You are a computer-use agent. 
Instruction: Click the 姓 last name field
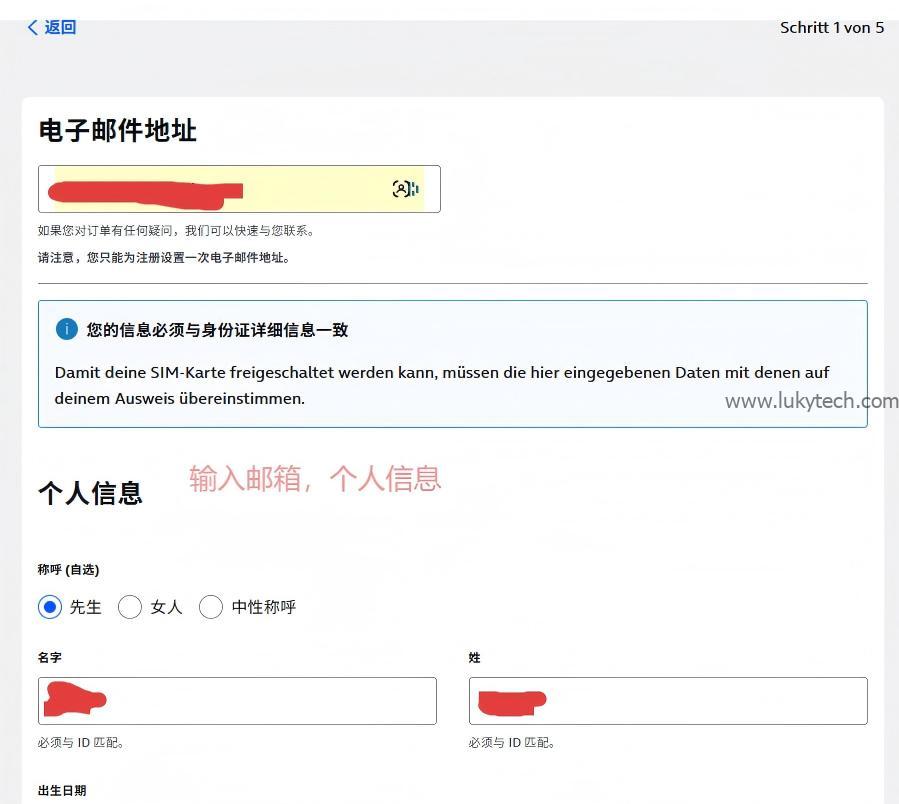pyautogui.click(x=667, y=700)
